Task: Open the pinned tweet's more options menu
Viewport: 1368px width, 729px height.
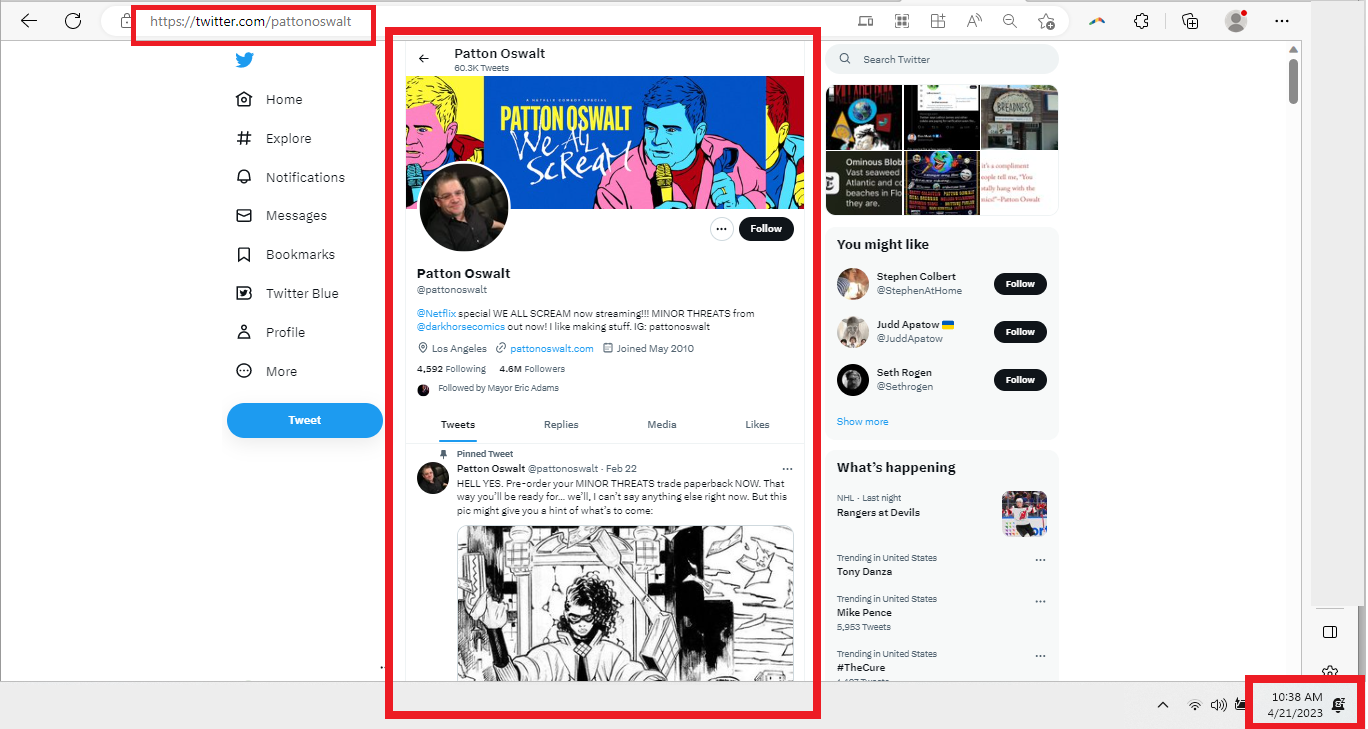Action: coord(787,469)
